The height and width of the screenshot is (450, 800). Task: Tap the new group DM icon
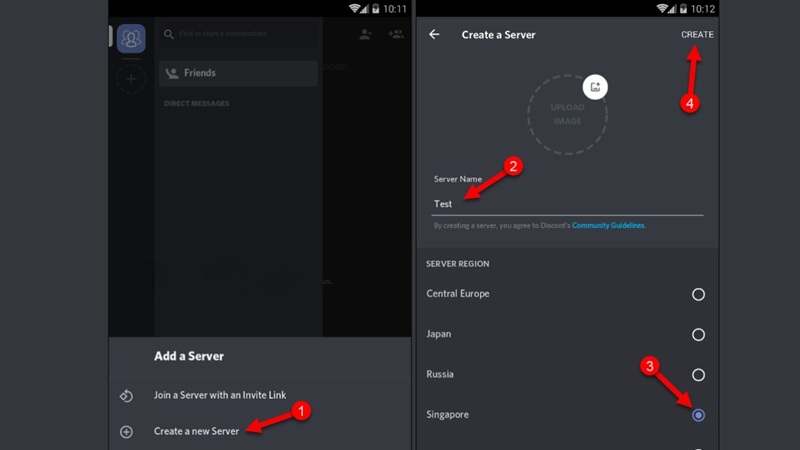coord(396,34)
